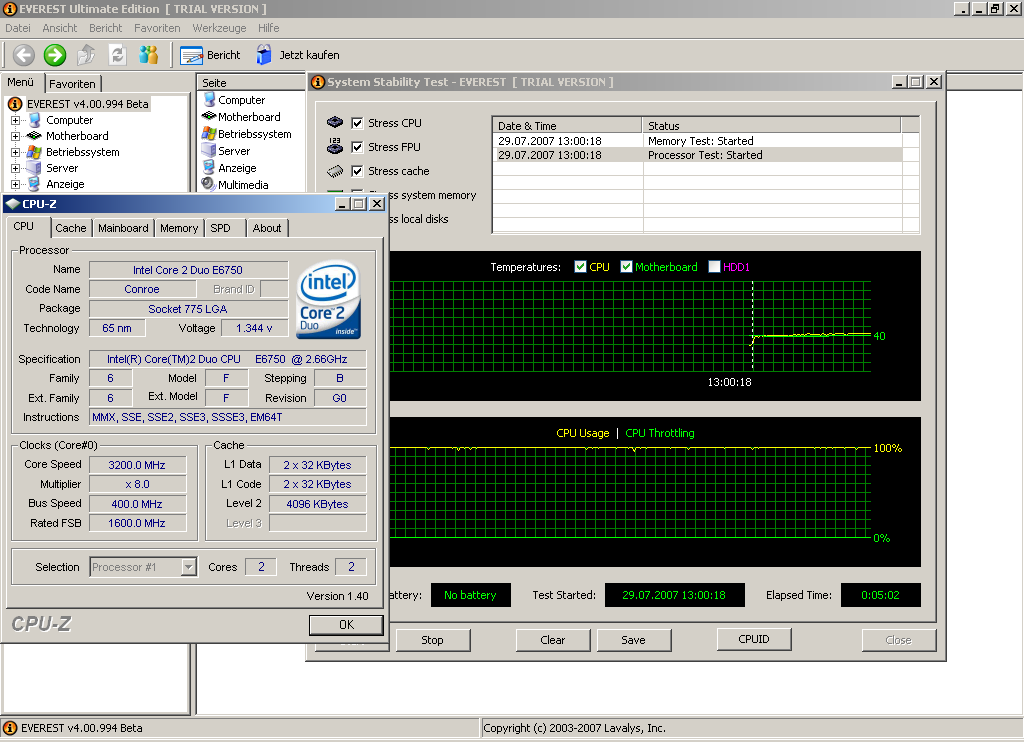Image resolution: width=1024 pixels, height=742 pixels.
Task: Select Memory Test: Started log row
Action: (x=697, y=141)
